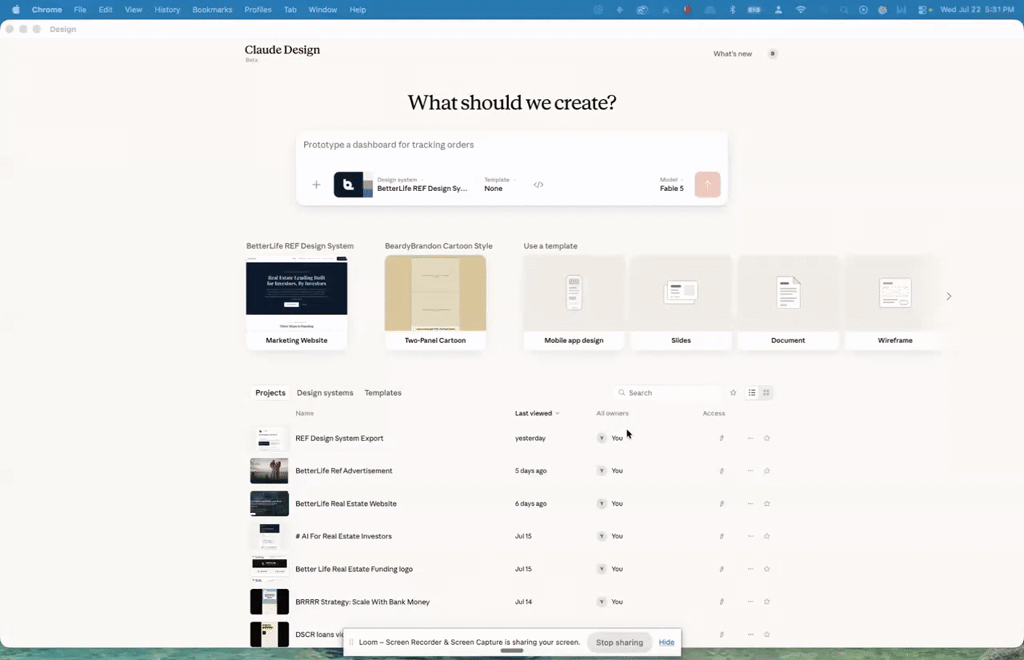Open the Profiles menu
The height and width of the screenshot is (660, 1024).
tap(258, 10)
